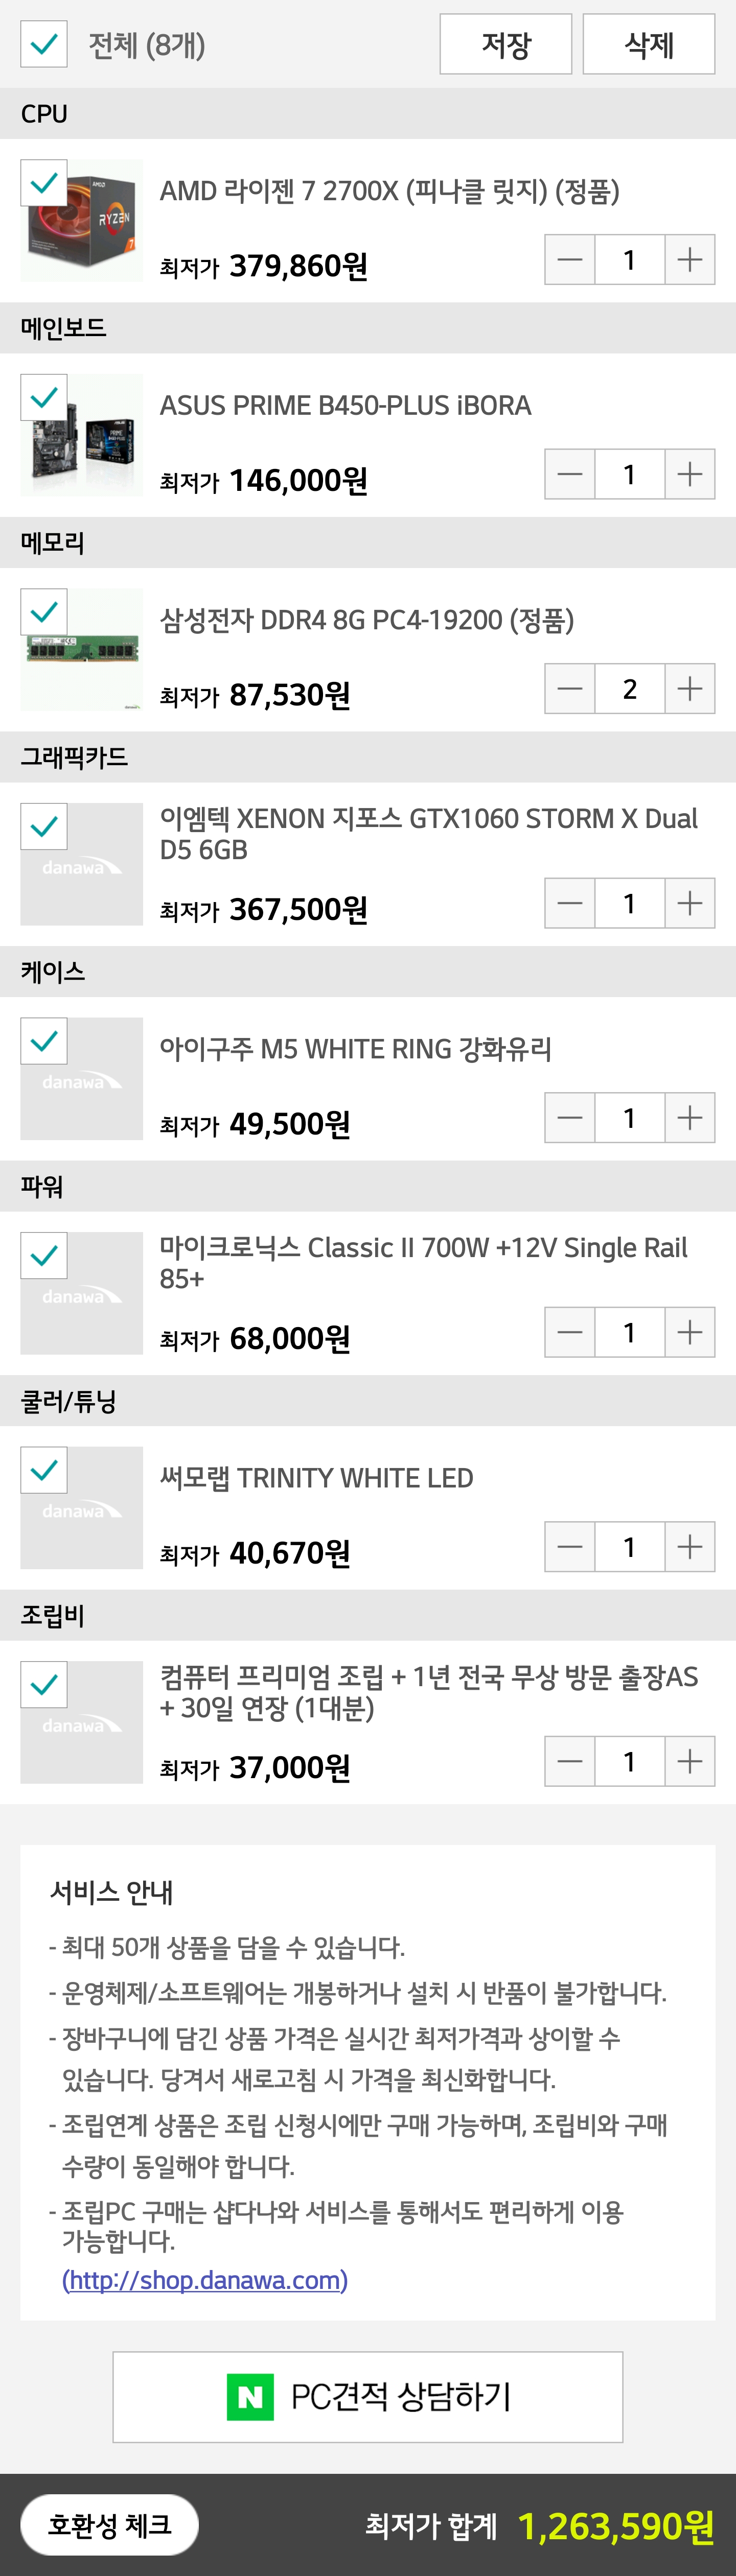Screen dimensions: 736x2576
Task: Decrease quantity of Samsung DDR4 8G memory
Action: [570, 689]
